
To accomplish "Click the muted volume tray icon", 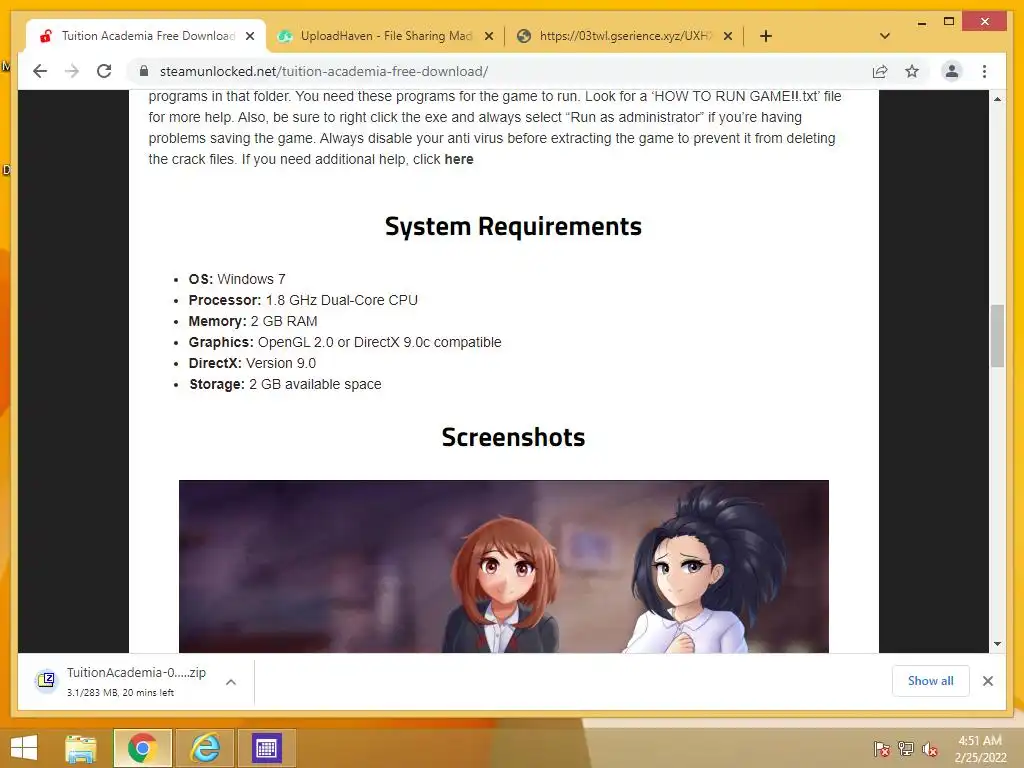I will coord(930,749).
